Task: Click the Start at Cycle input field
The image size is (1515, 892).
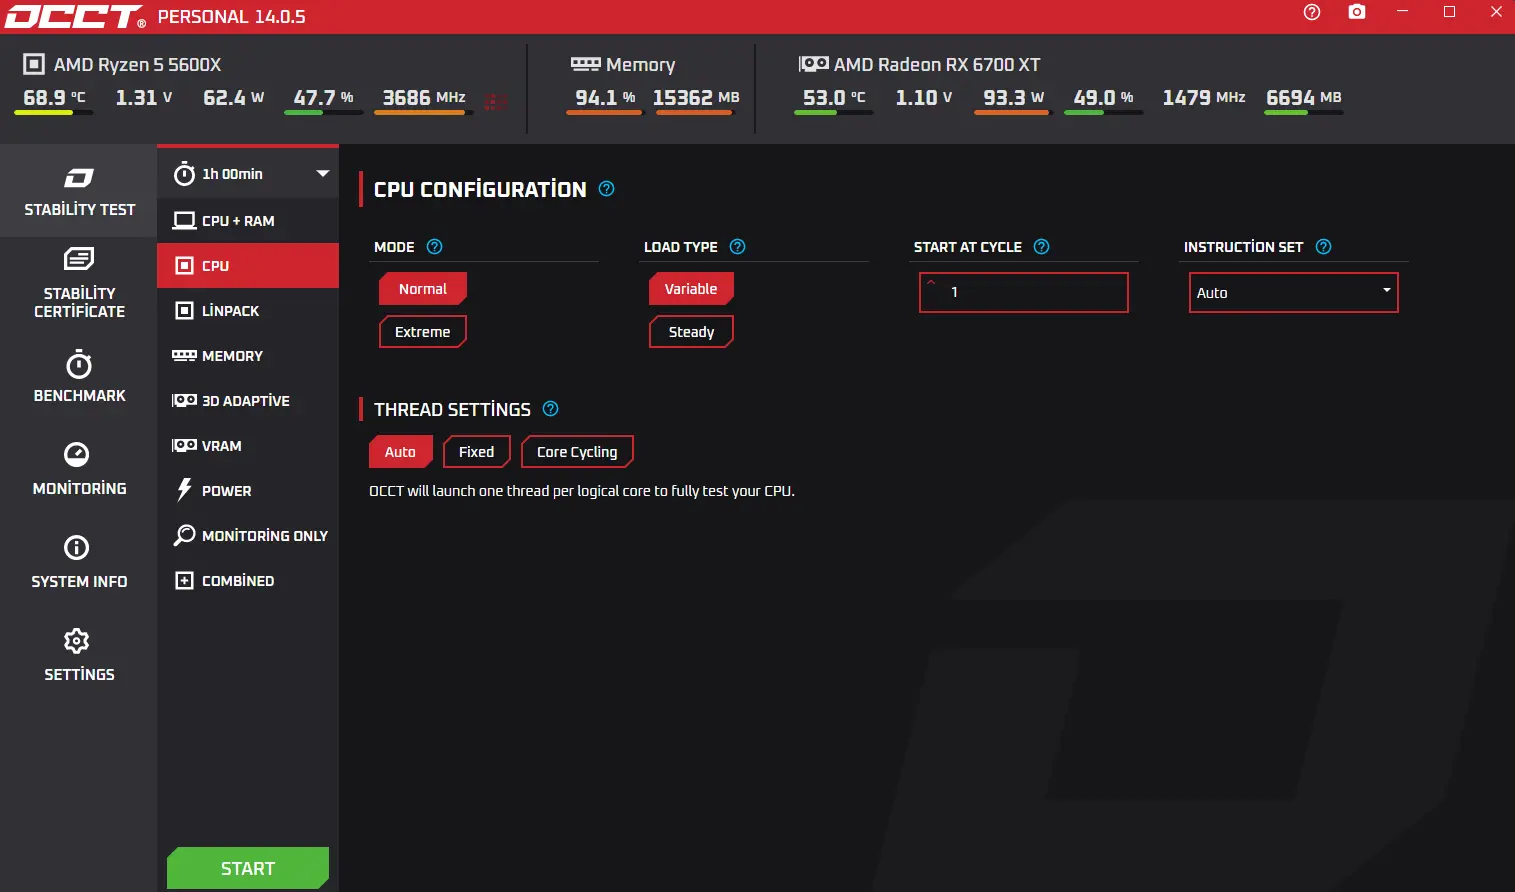Action: pyautogui.click(x=1024, y=292)
